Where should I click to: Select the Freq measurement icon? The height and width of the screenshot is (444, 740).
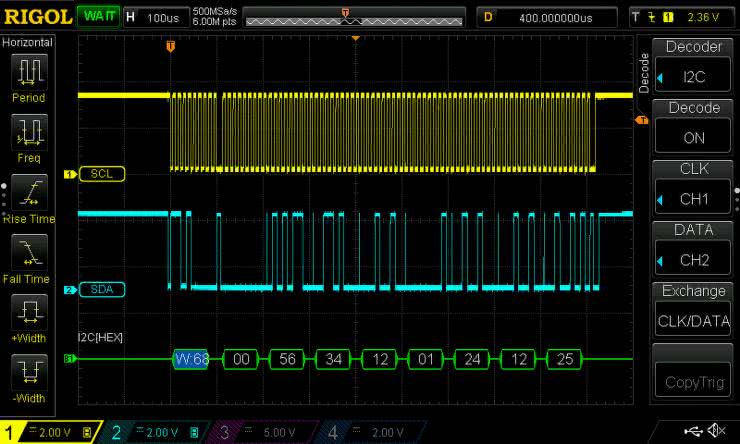click(x=30, y=132)
